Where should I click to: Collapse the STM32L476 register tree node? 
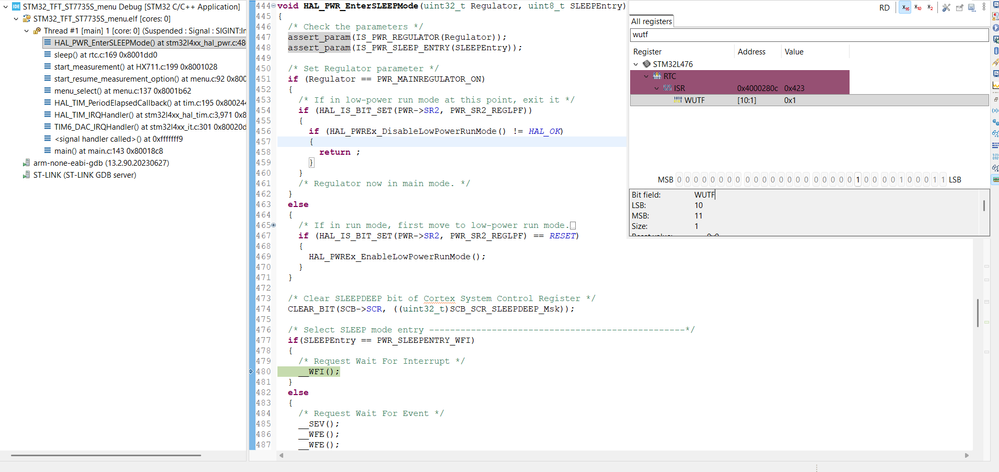pyautogui.click(x=637, y=63)
